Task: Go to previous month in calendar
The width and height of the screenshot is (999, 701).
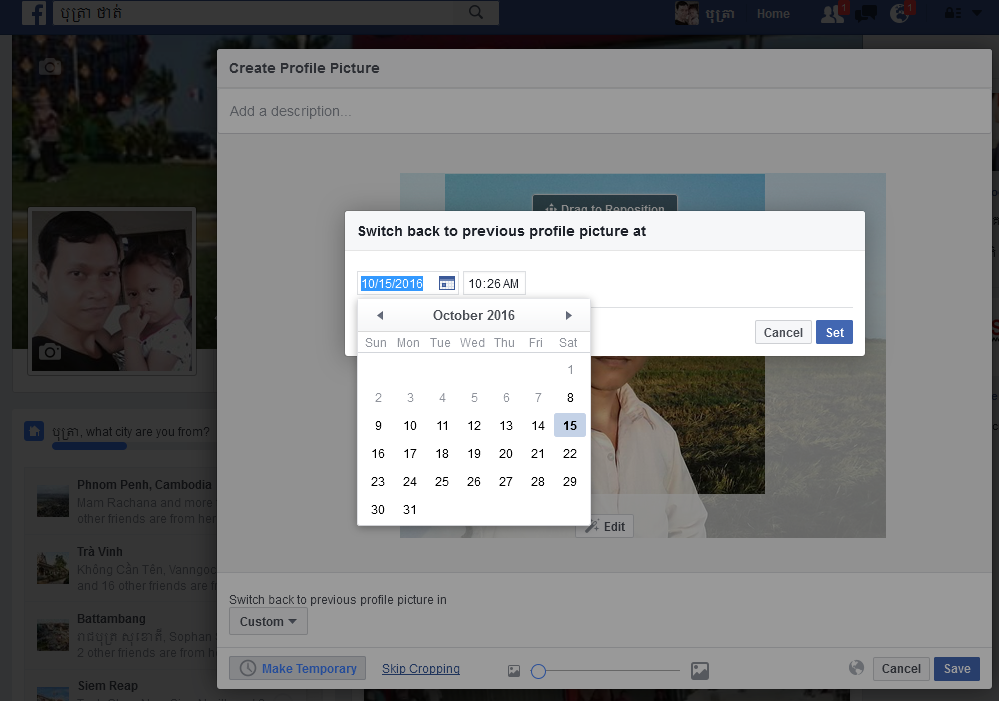Action: [380, 315]
